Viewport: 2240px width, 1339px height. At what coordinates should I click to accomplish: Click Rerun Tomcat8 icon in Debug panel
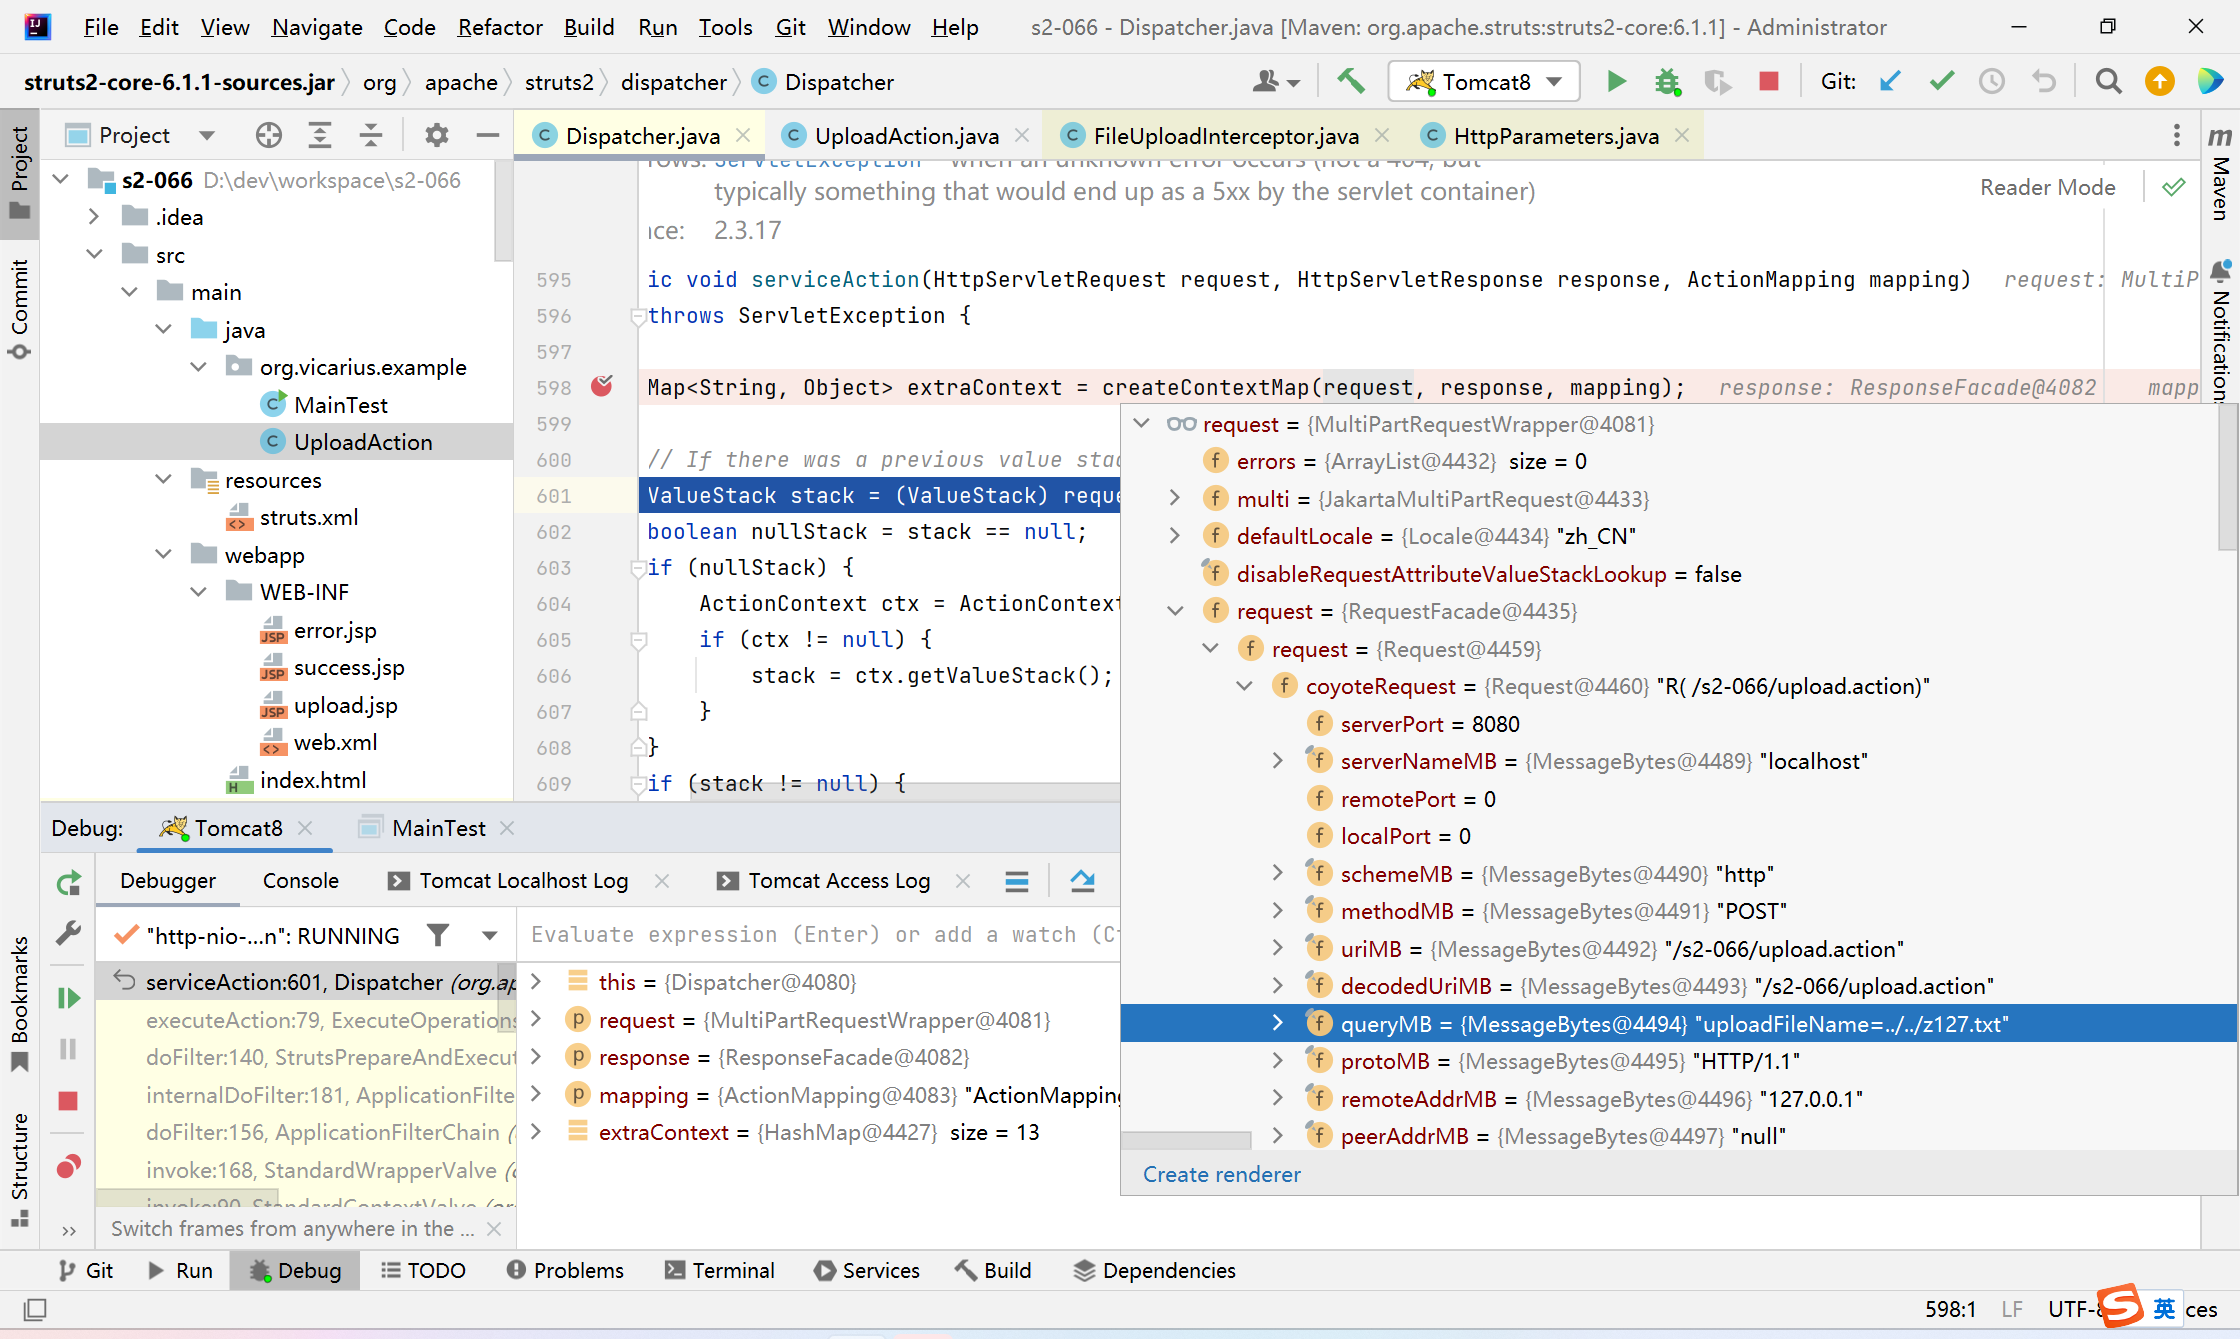tap(68, 883)
